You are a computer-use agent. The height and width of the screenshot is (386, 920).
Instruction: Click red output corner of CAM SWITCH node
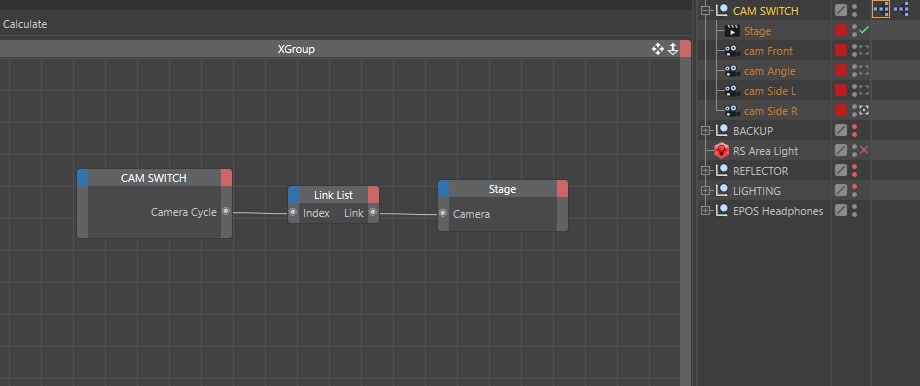click(x=226, y=178)
